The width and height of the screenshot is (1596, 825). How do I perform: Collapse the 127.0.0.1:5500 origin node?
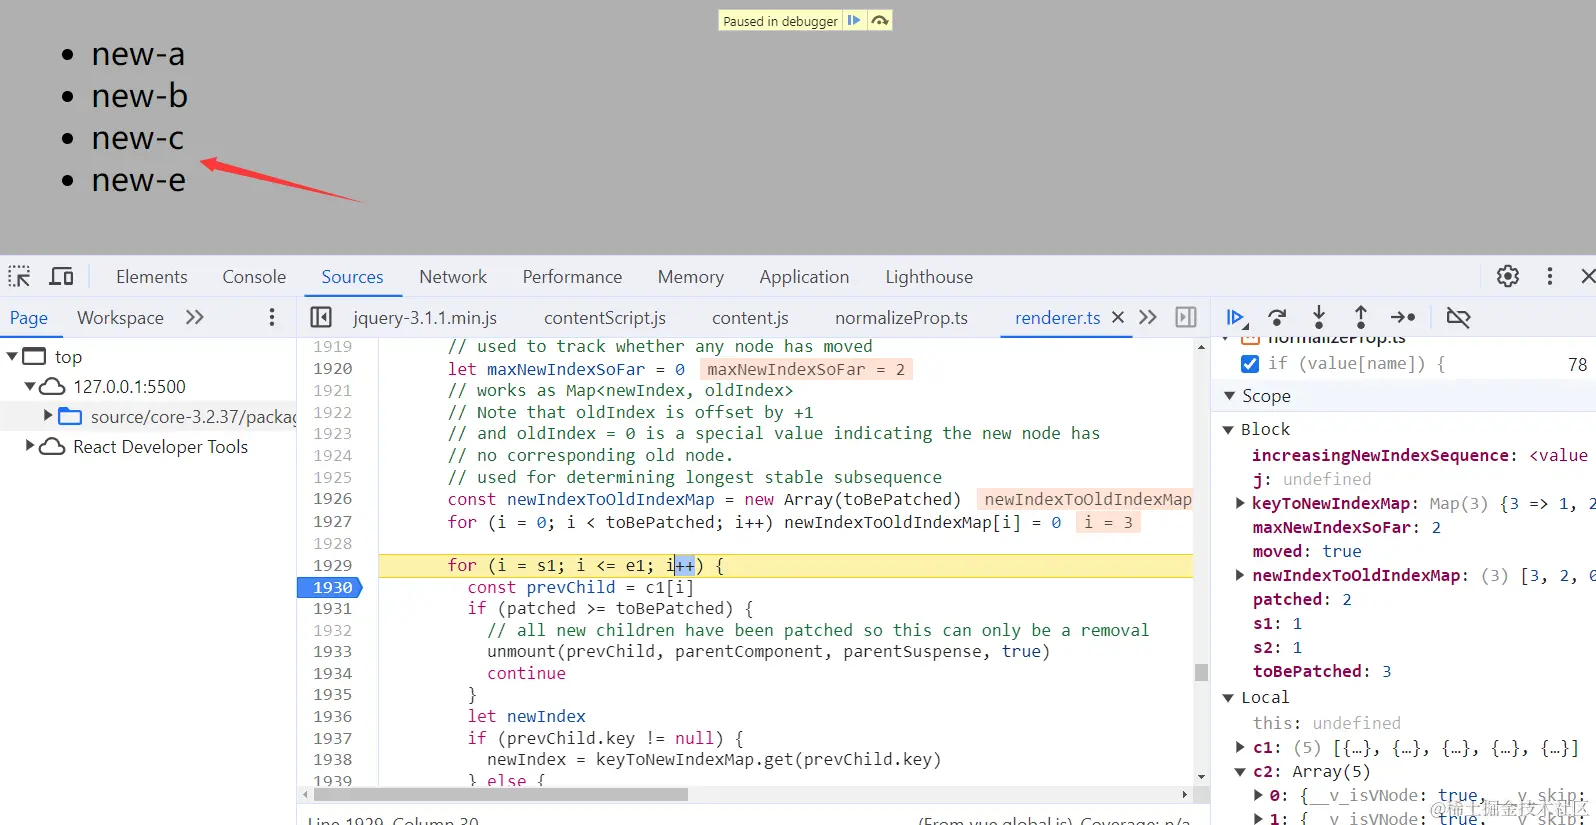pyautogui.click(x=30, y=387)
